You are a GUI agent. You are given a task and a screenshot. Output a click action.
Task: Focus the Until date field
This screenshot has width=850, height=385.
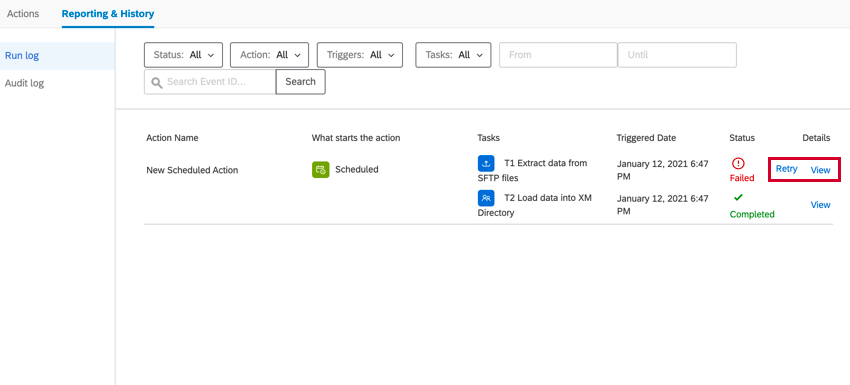[x=677, y=55]
